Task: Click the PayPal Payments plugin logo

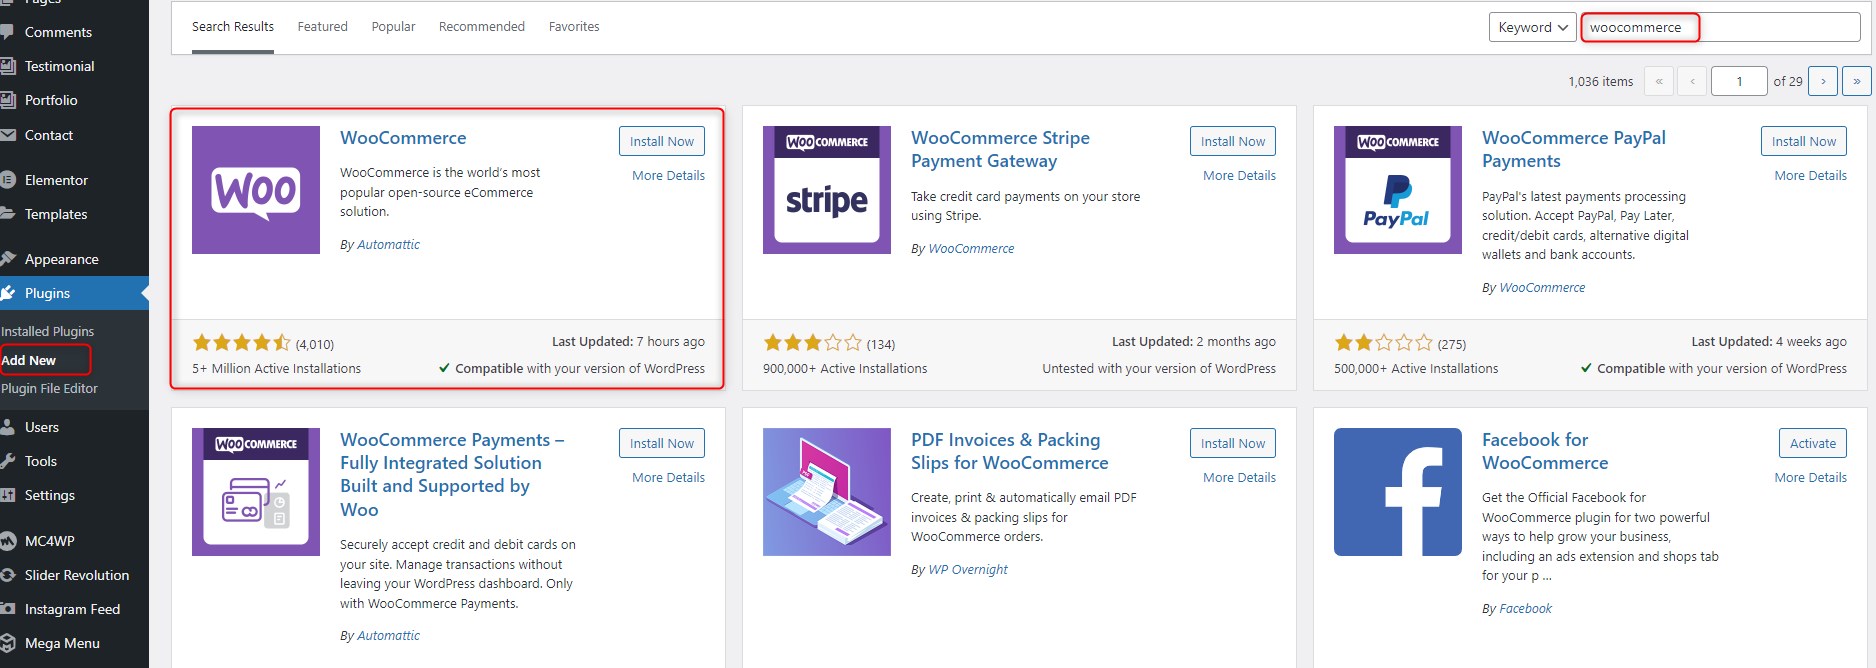Action: tap(1398, 190)
